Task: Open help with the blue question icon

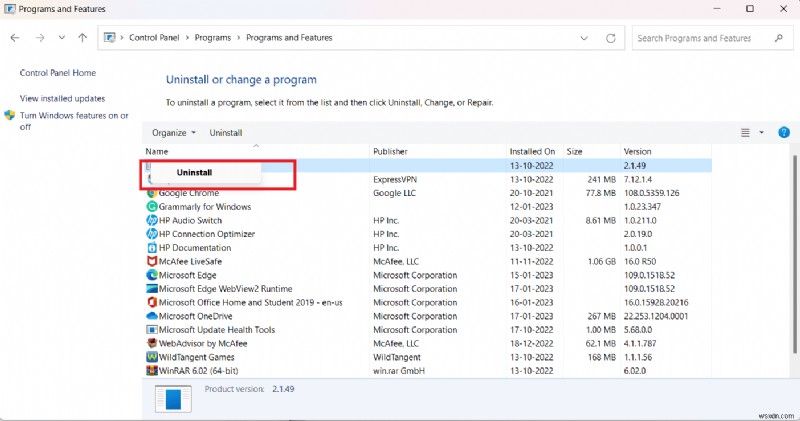Action: pyautogui.click(x=784, y=133)
